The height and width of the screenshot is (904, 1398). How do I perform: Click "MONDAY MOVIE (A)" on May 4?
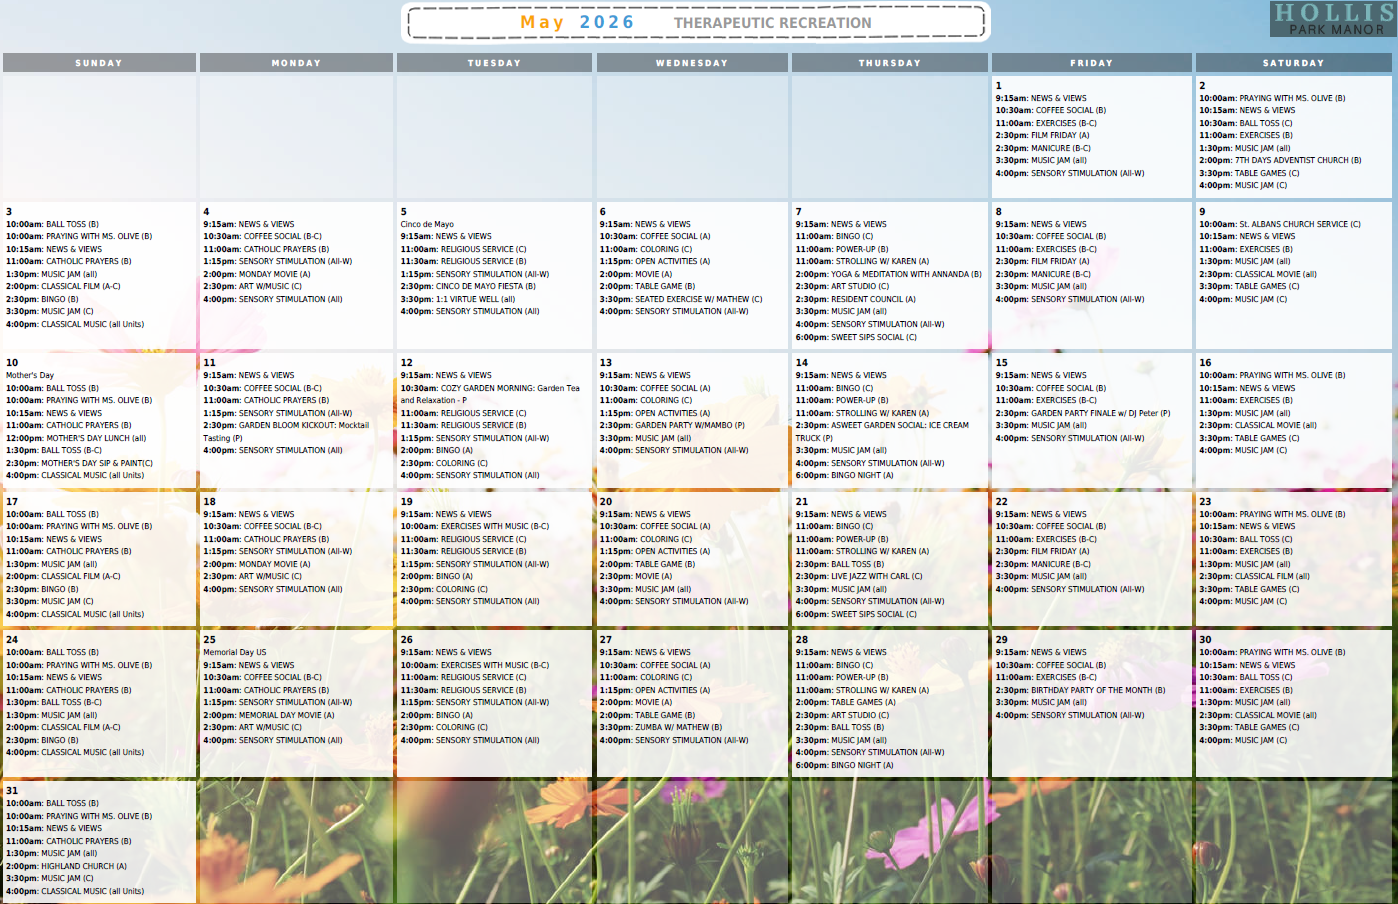[274, 274]
